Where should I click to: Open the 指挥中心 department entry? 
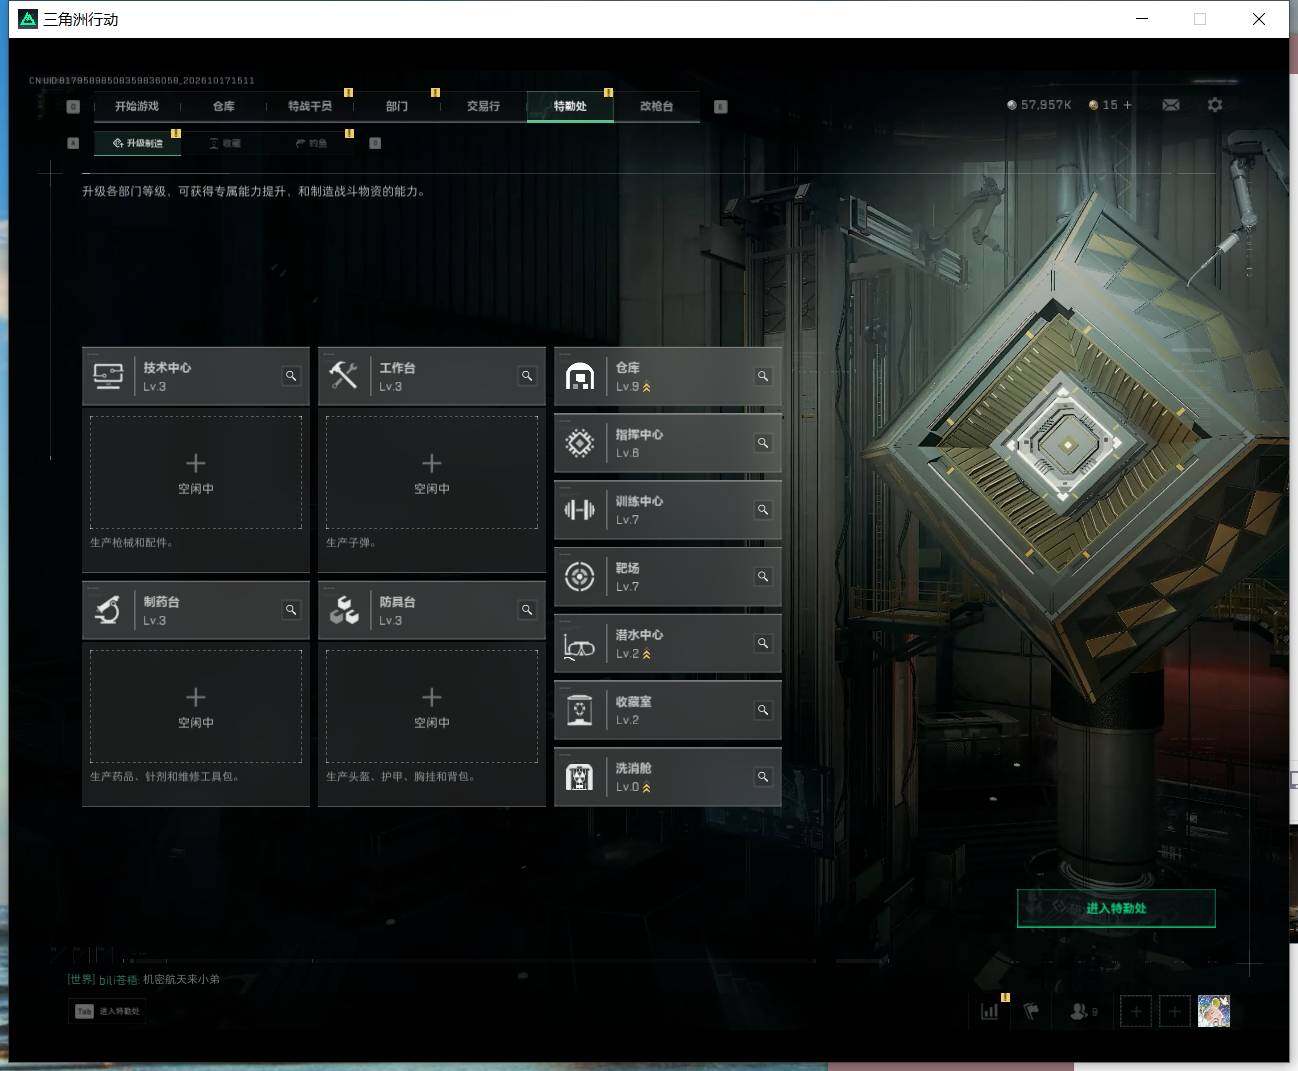[668, 443]
